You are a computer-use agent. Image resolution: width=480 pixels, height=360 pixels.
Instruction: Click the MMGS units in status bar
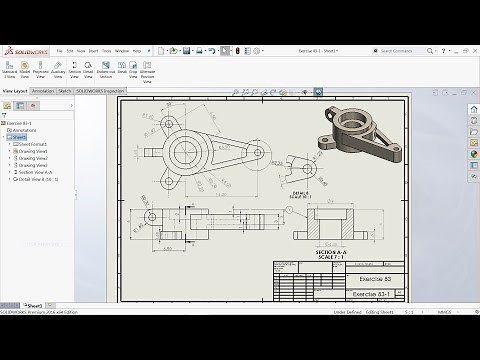pos(444,312)
